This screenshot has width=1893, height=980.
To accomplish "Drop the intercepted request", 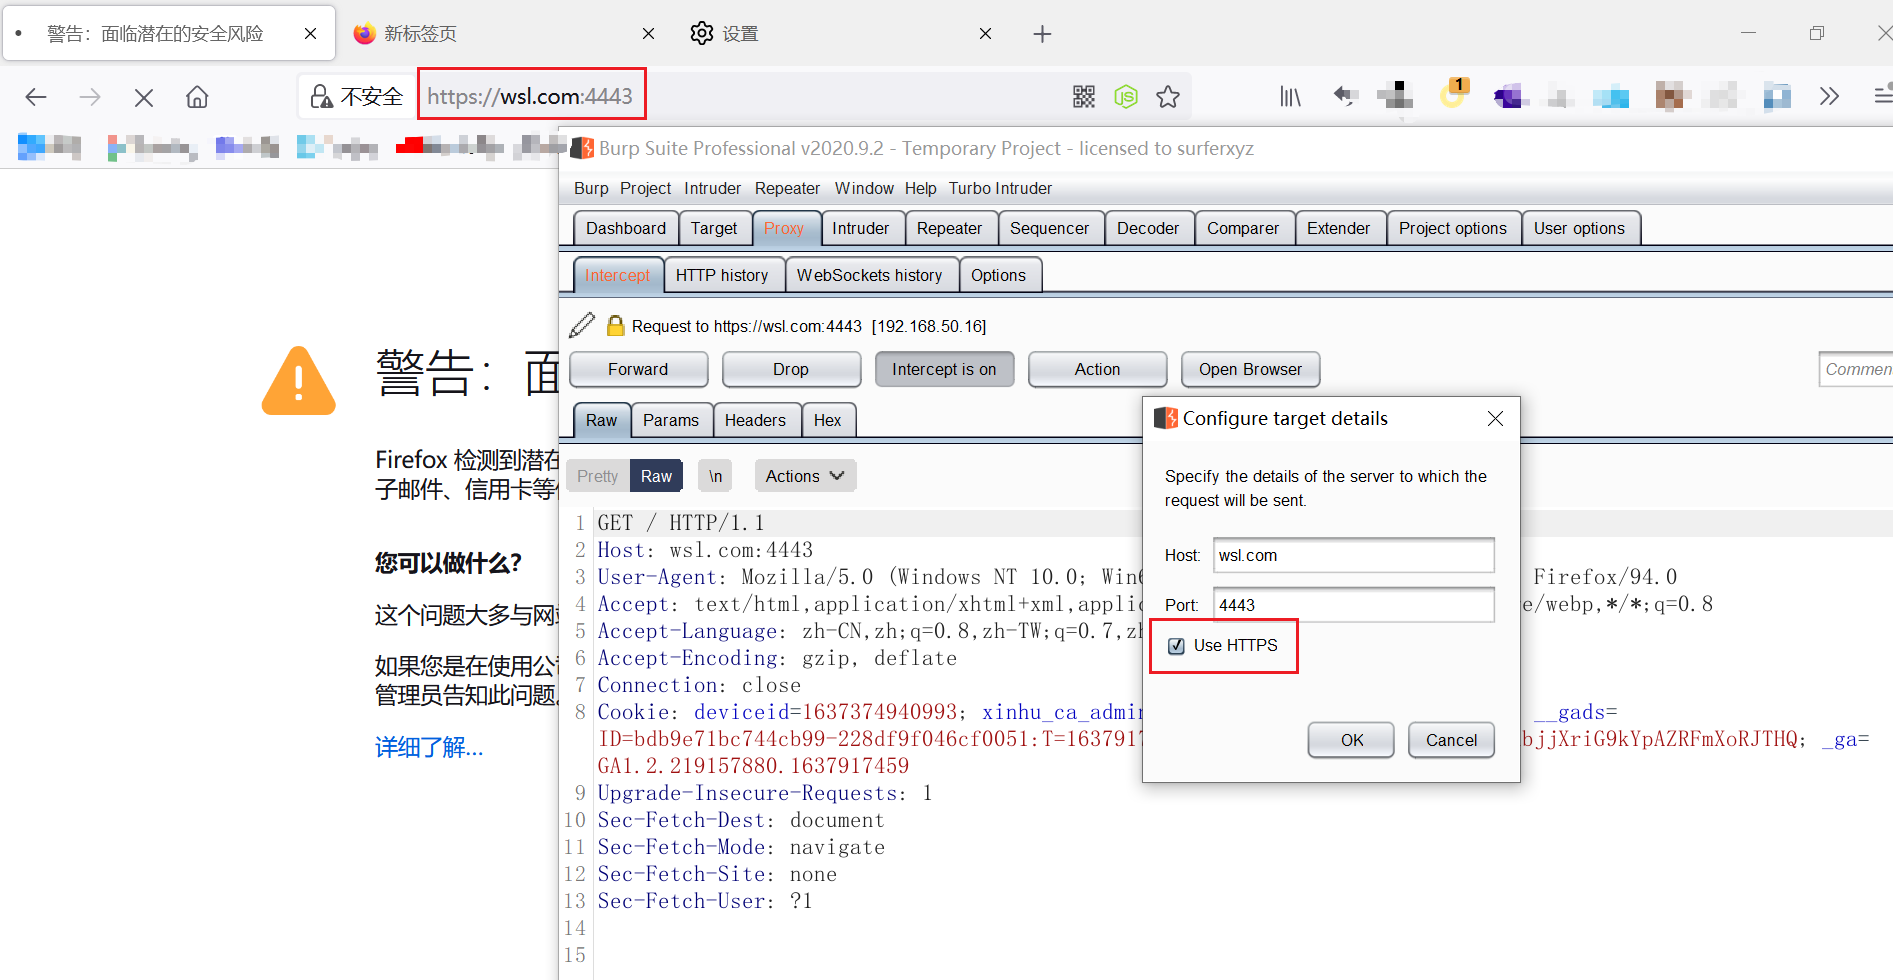I will (791, 369).
